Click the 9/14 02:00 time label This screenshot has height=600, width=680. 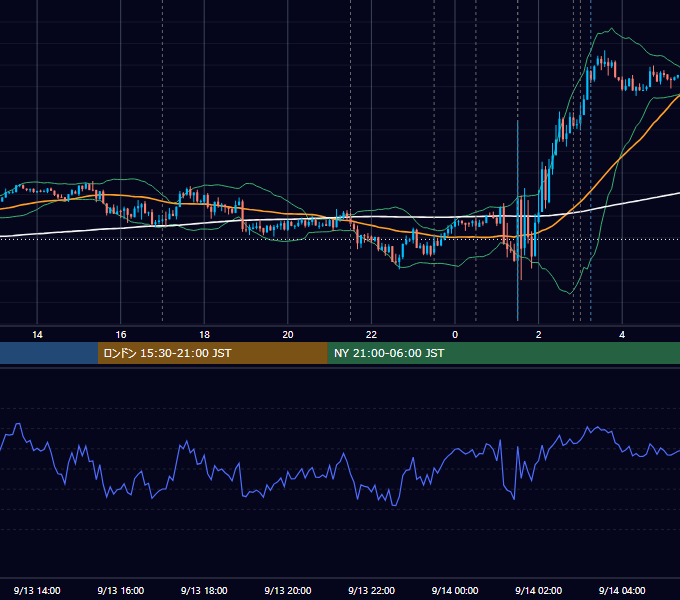538,590
